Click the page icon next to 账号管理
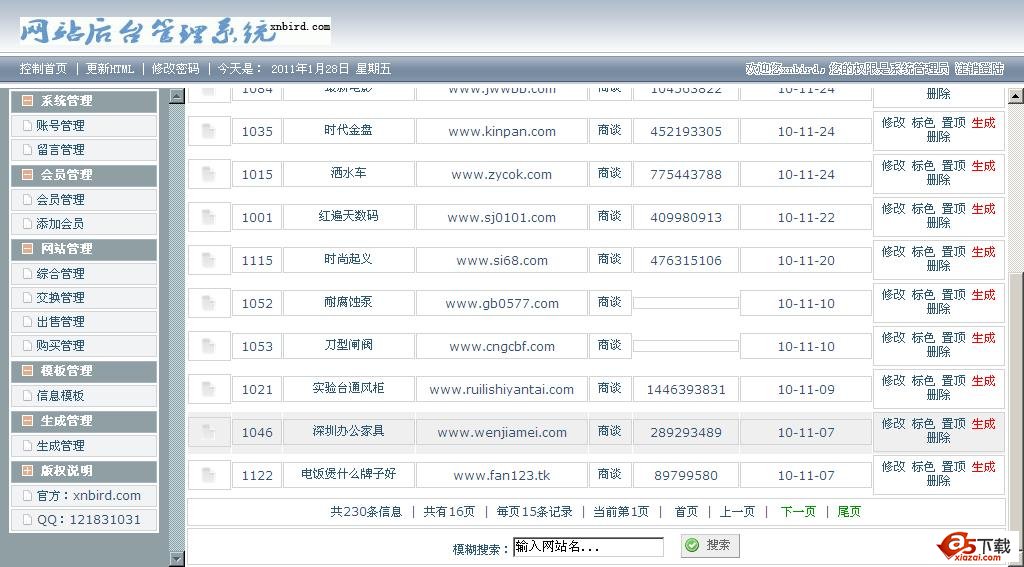Image resolution: width=1024 pixels, height=567 pixels. (x=26, y=126)
